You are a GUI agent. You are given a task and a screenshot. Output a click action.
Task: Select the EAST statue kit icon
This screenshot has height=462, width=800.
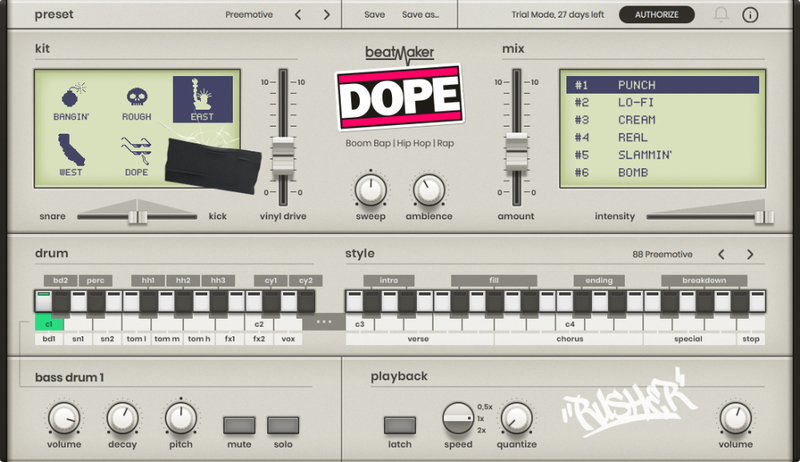(x=203, y=99)
